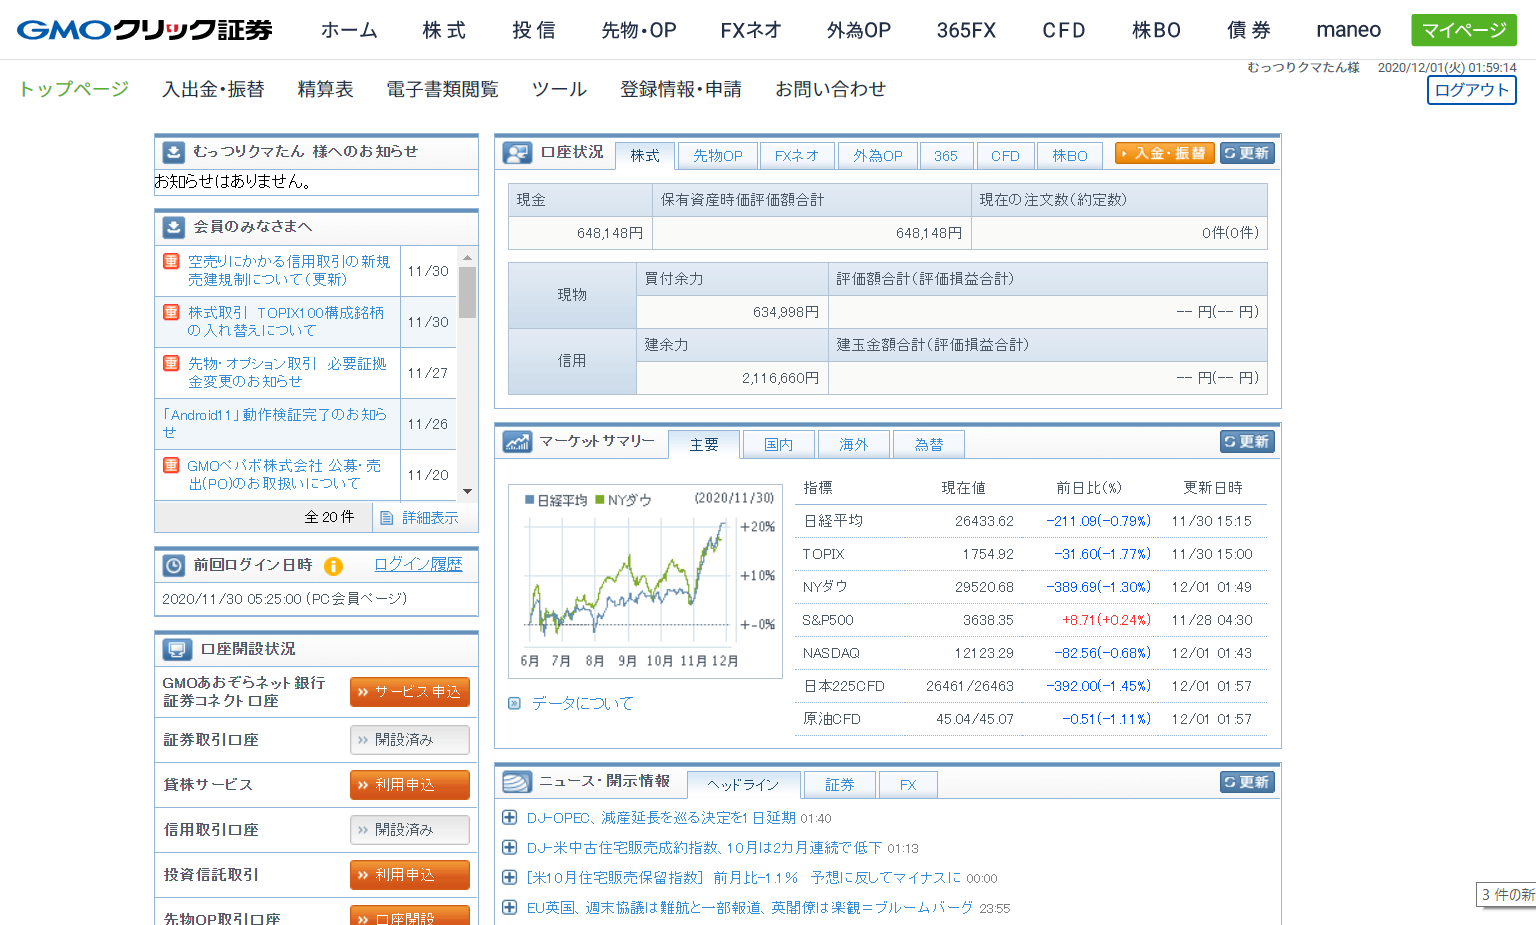The height and width of the screenshot is (925, 1536).
Task: Refresh the ニュース・開示情報 panel
Action: pos(1247,782)
